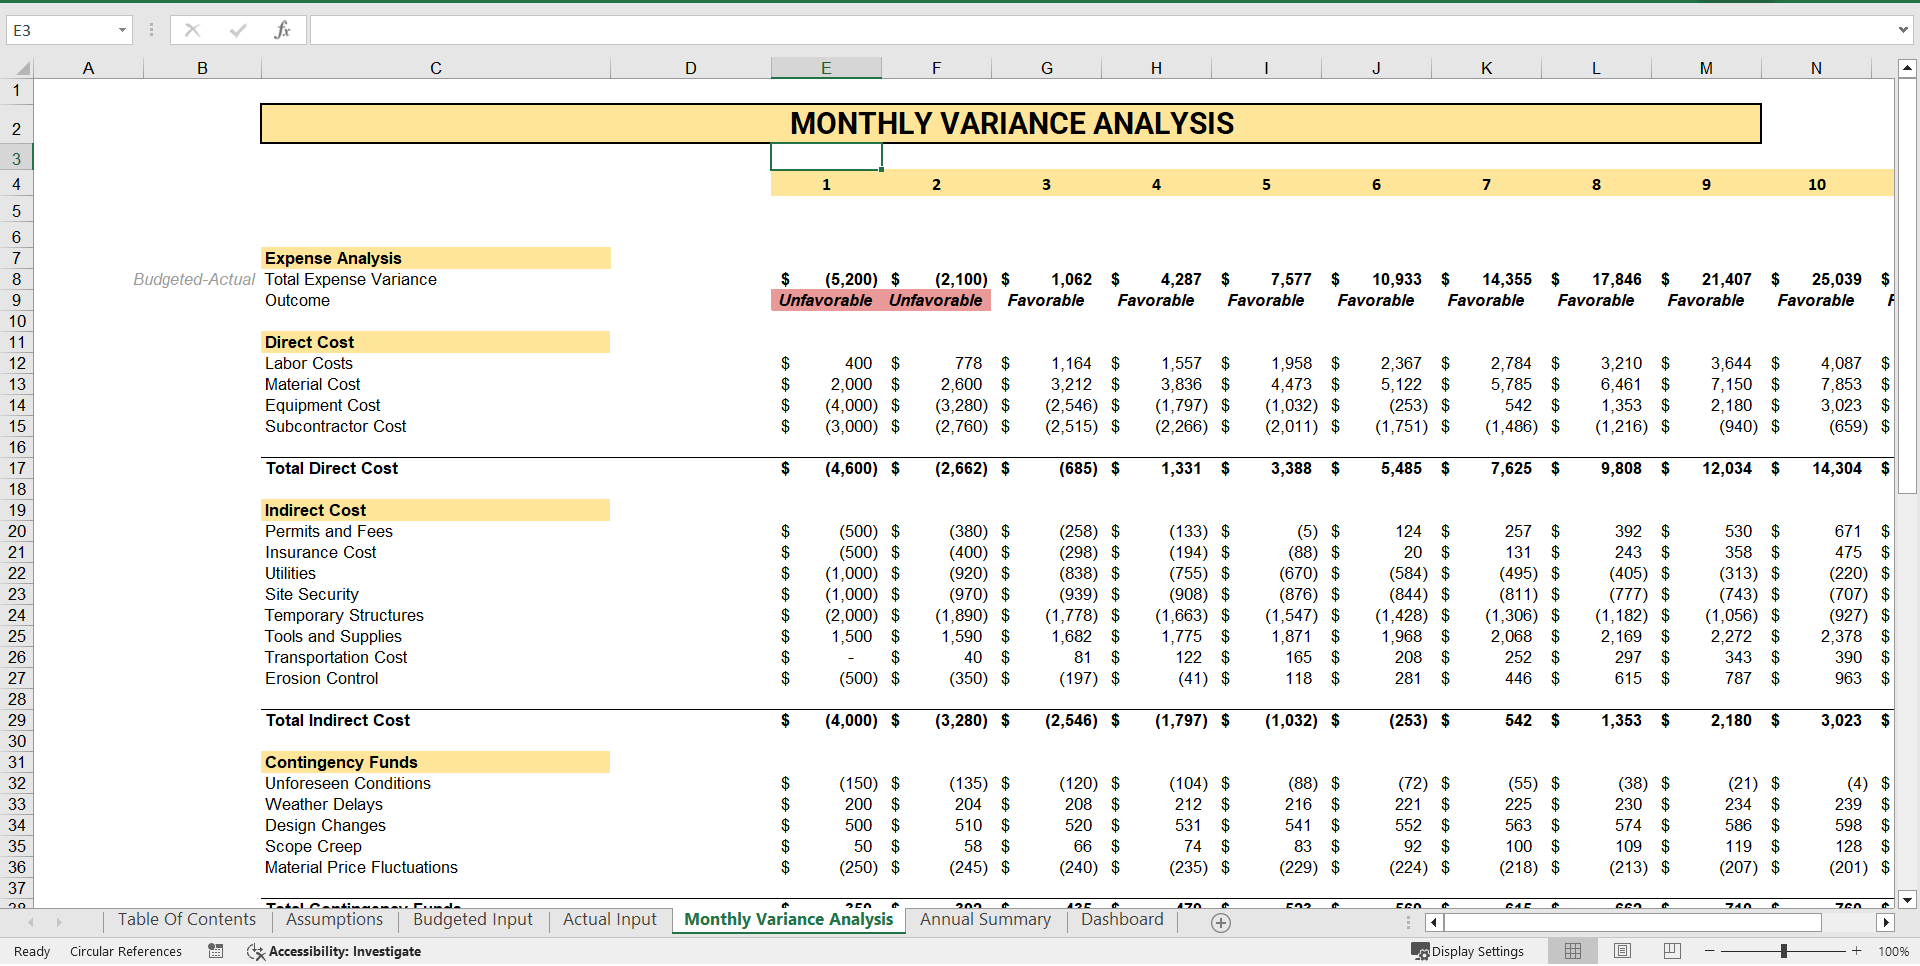Click the zoom in plus button
Image resolution: width=1920 pixels, height=966 pixels.
pyautogui.click(x=1857, y=951)
